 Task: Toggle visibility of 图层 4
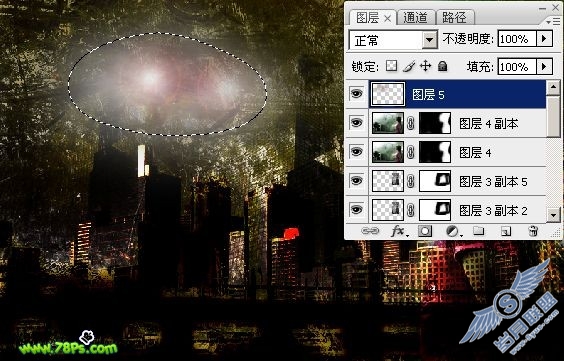tap(356, 152)
